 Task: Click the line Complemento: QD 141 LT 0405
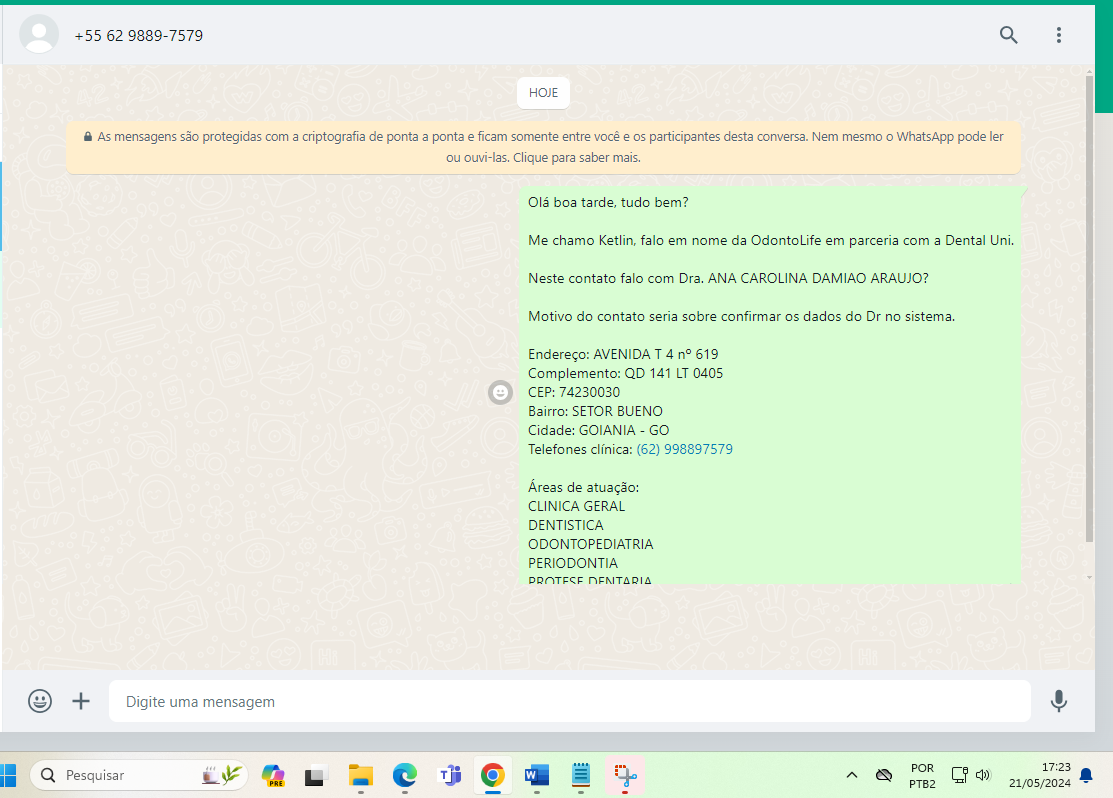click(625, 373)
